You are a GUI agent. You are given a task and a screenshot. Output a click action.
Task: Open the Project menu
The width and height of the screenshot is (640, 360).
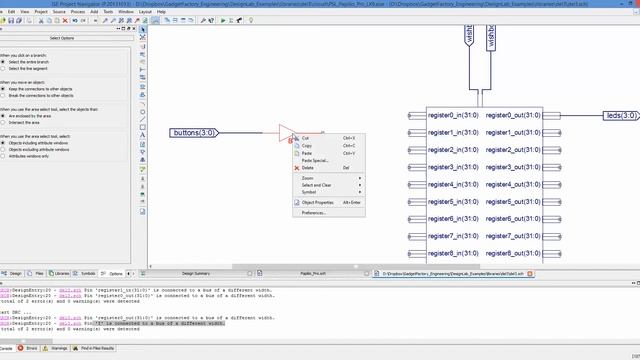(x=41, y=12)
